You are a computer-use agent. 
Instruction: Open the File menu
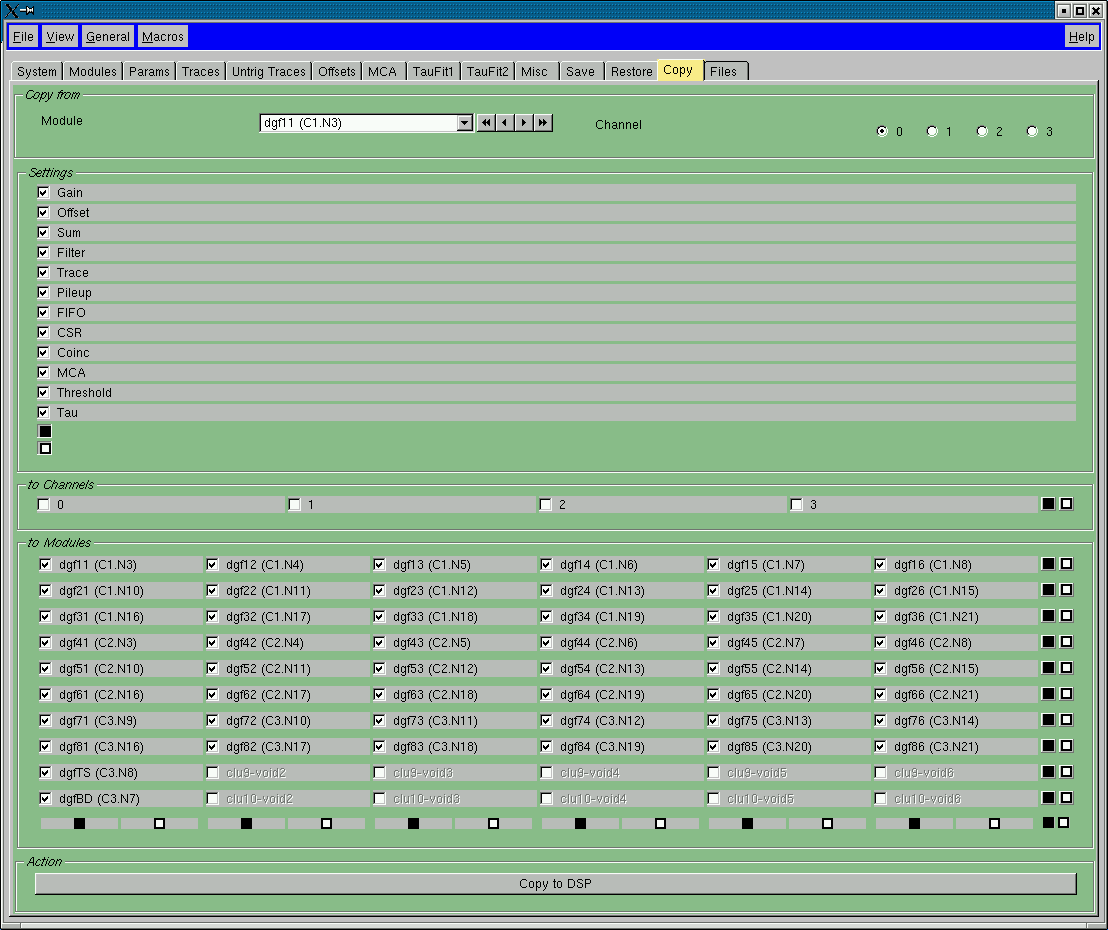point(23,37)
